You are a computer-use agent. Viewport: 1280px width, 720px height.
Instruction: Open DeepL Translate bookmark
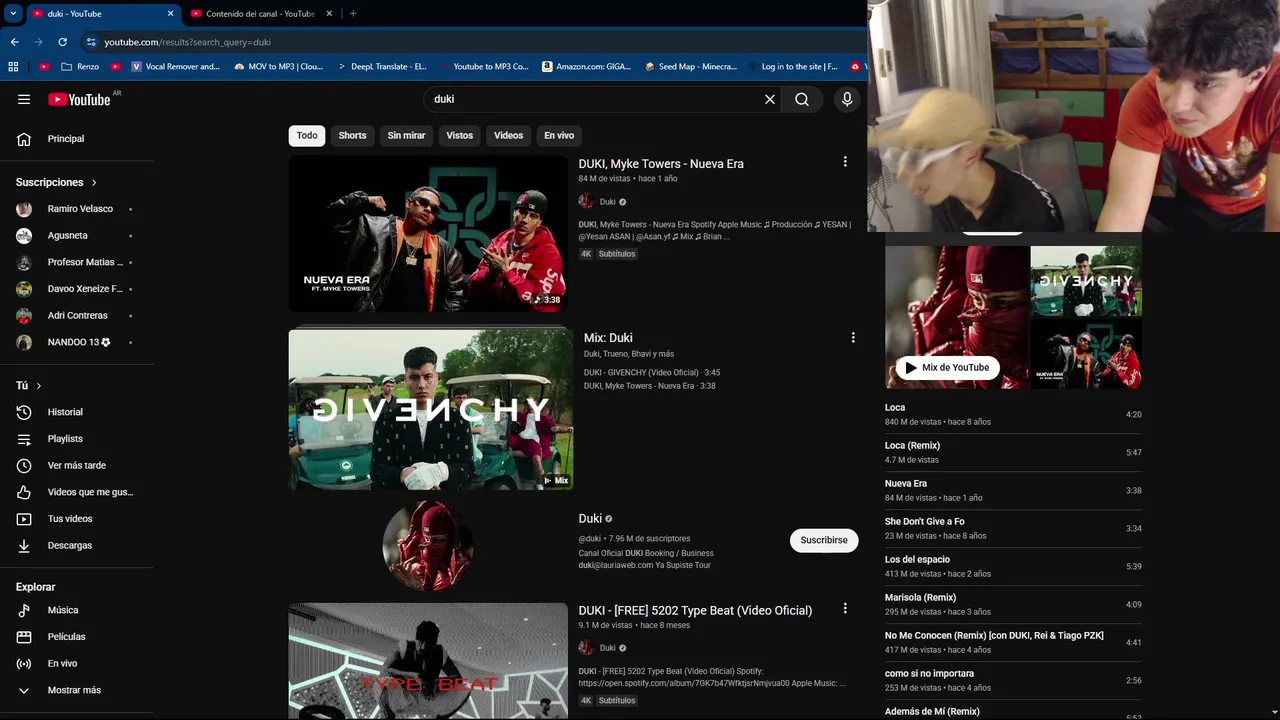(382, 67)
